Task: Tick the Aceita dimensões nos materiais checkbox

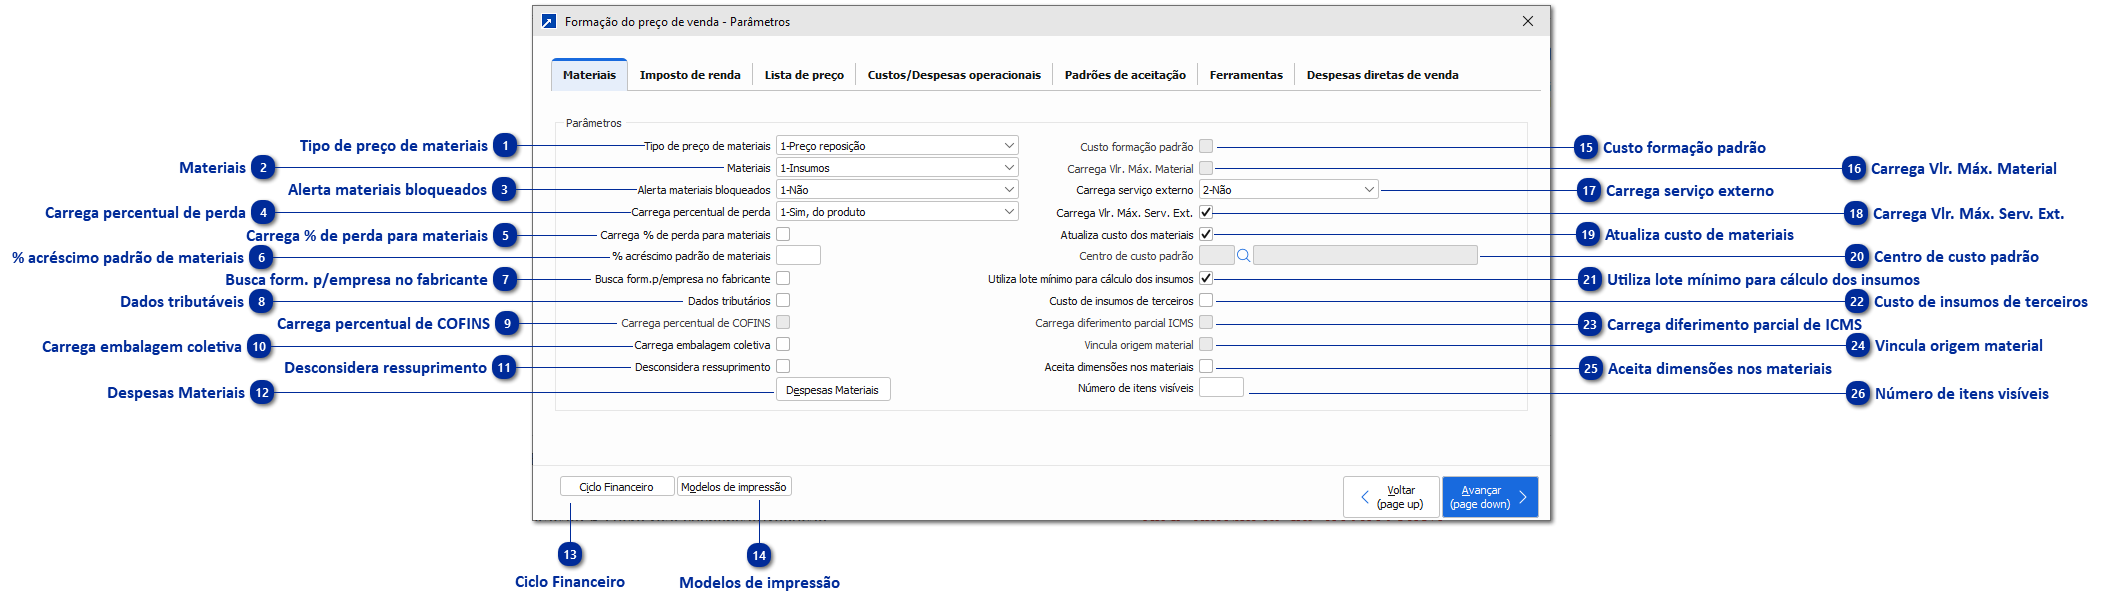Action: click(1206, 367)
